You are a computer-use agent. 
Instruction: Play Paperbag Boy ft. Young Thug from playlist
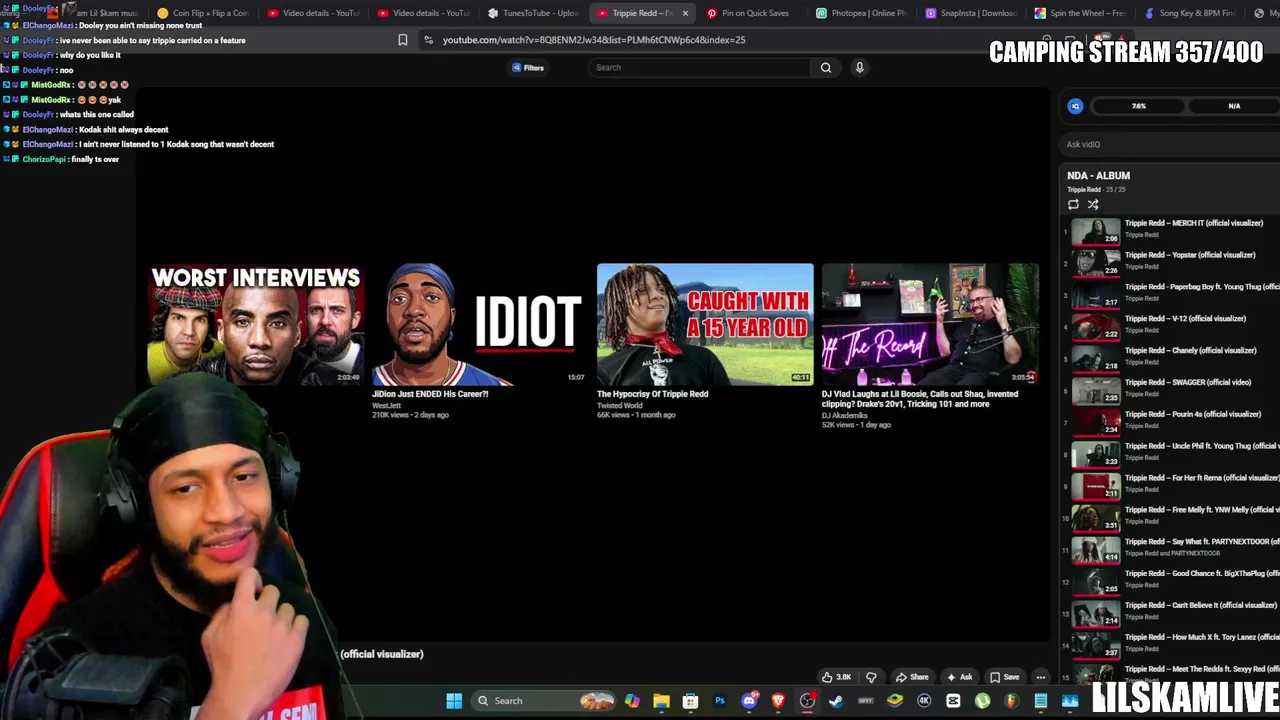[1172, 296]
